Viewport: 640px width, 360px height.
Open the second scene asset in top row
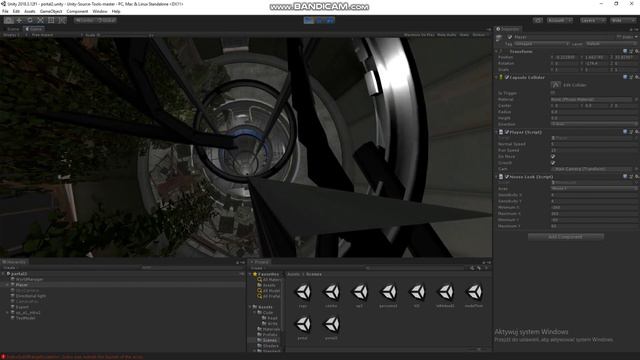click(x=331, y=292)
